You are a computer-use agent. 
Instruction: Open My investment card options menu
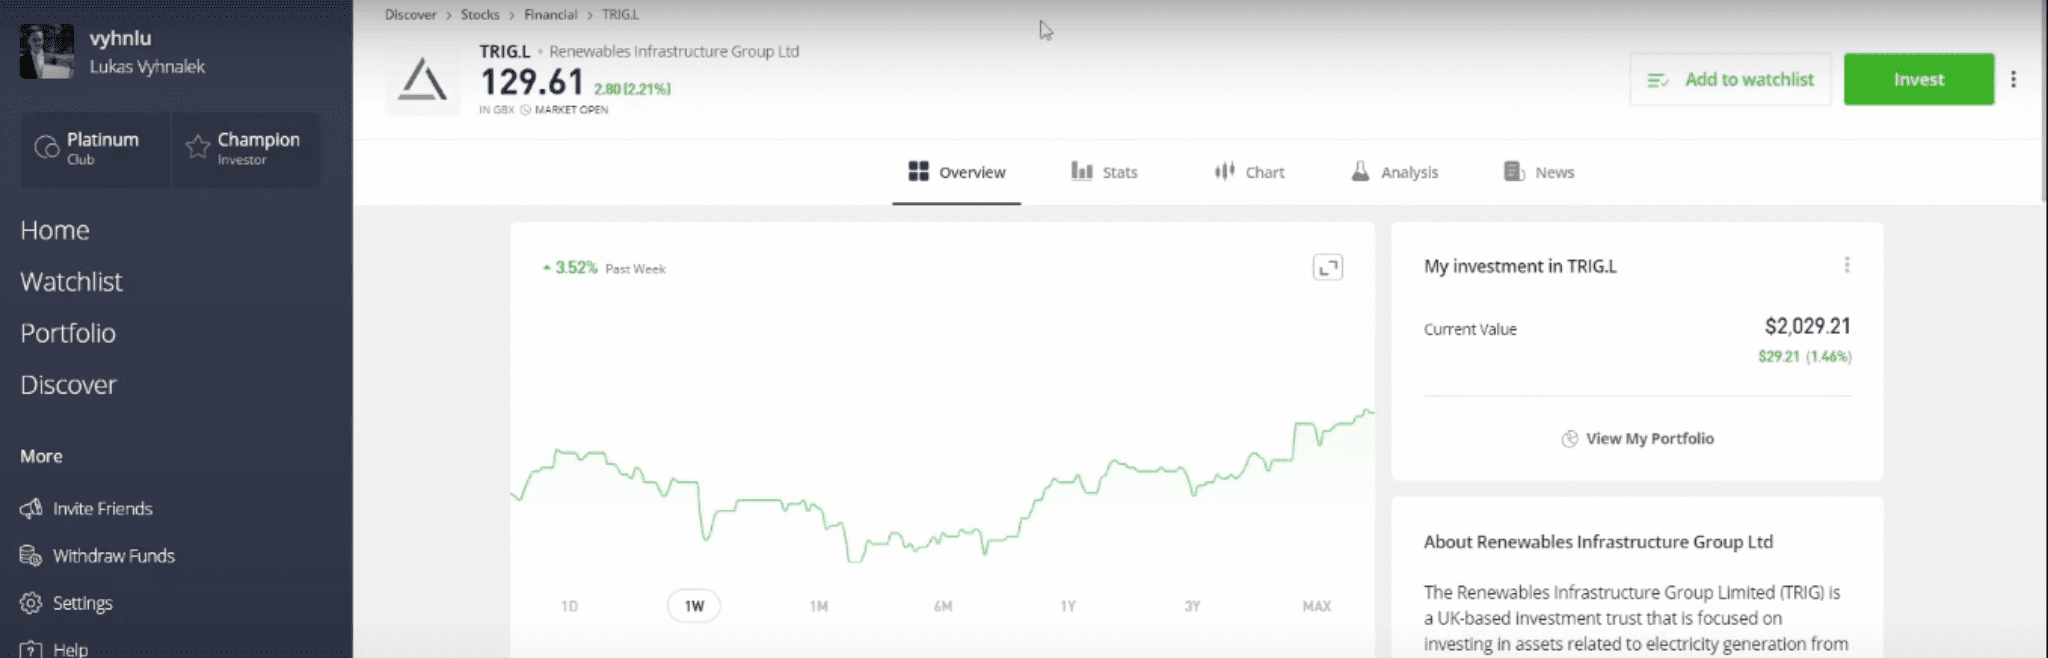tap(1847, 265)
